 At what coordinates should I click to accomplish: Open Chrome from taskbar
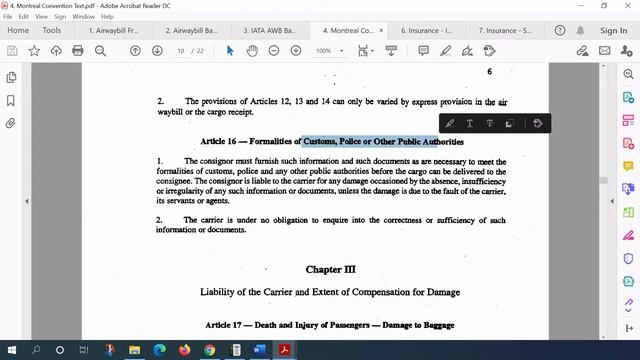point(209,350)
